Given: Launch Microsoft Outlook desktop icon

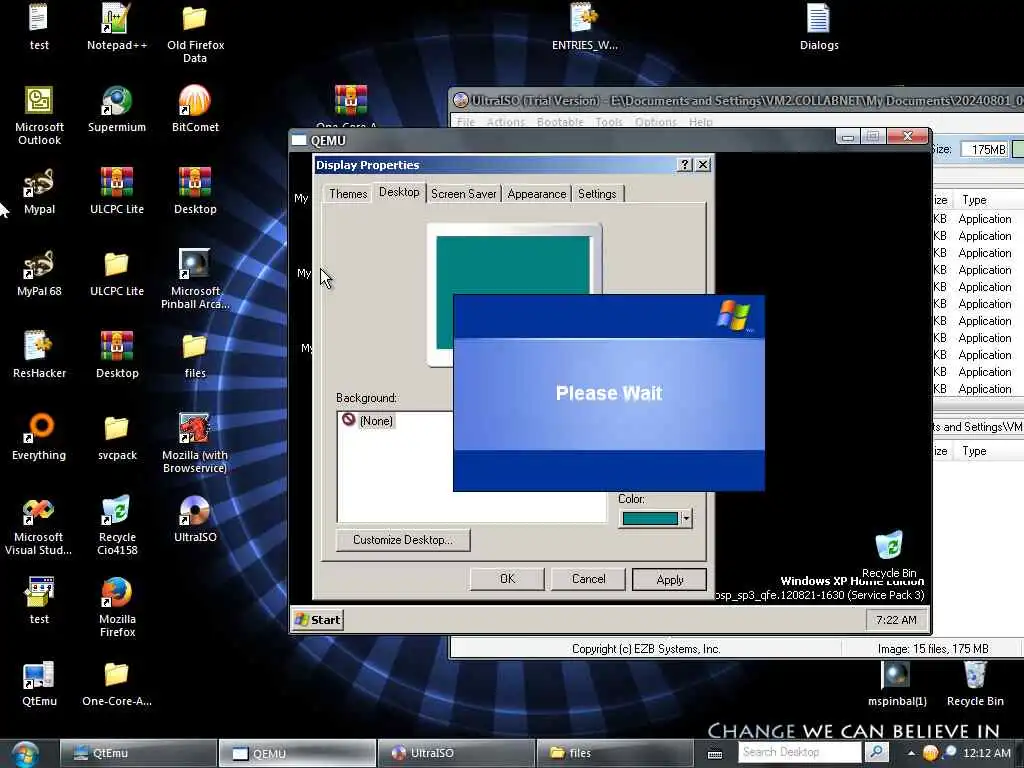Looking at the screenshot, I should click(39, 115).
